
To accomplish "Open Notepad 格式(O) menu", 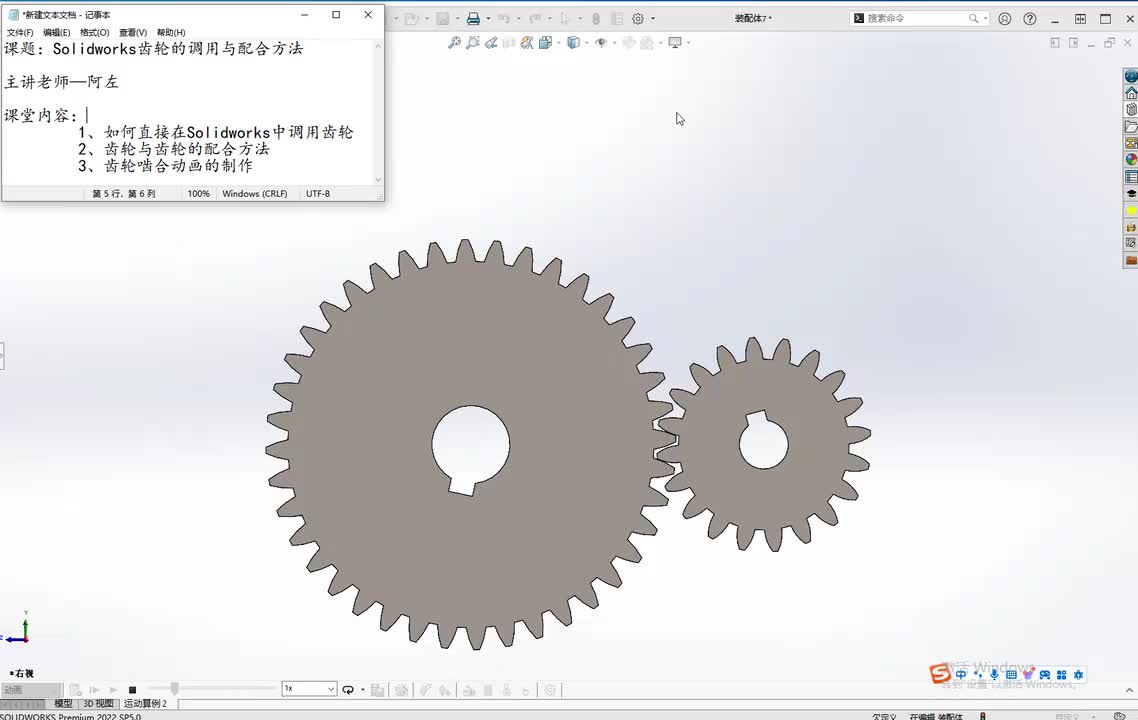I will click(94, 32).
